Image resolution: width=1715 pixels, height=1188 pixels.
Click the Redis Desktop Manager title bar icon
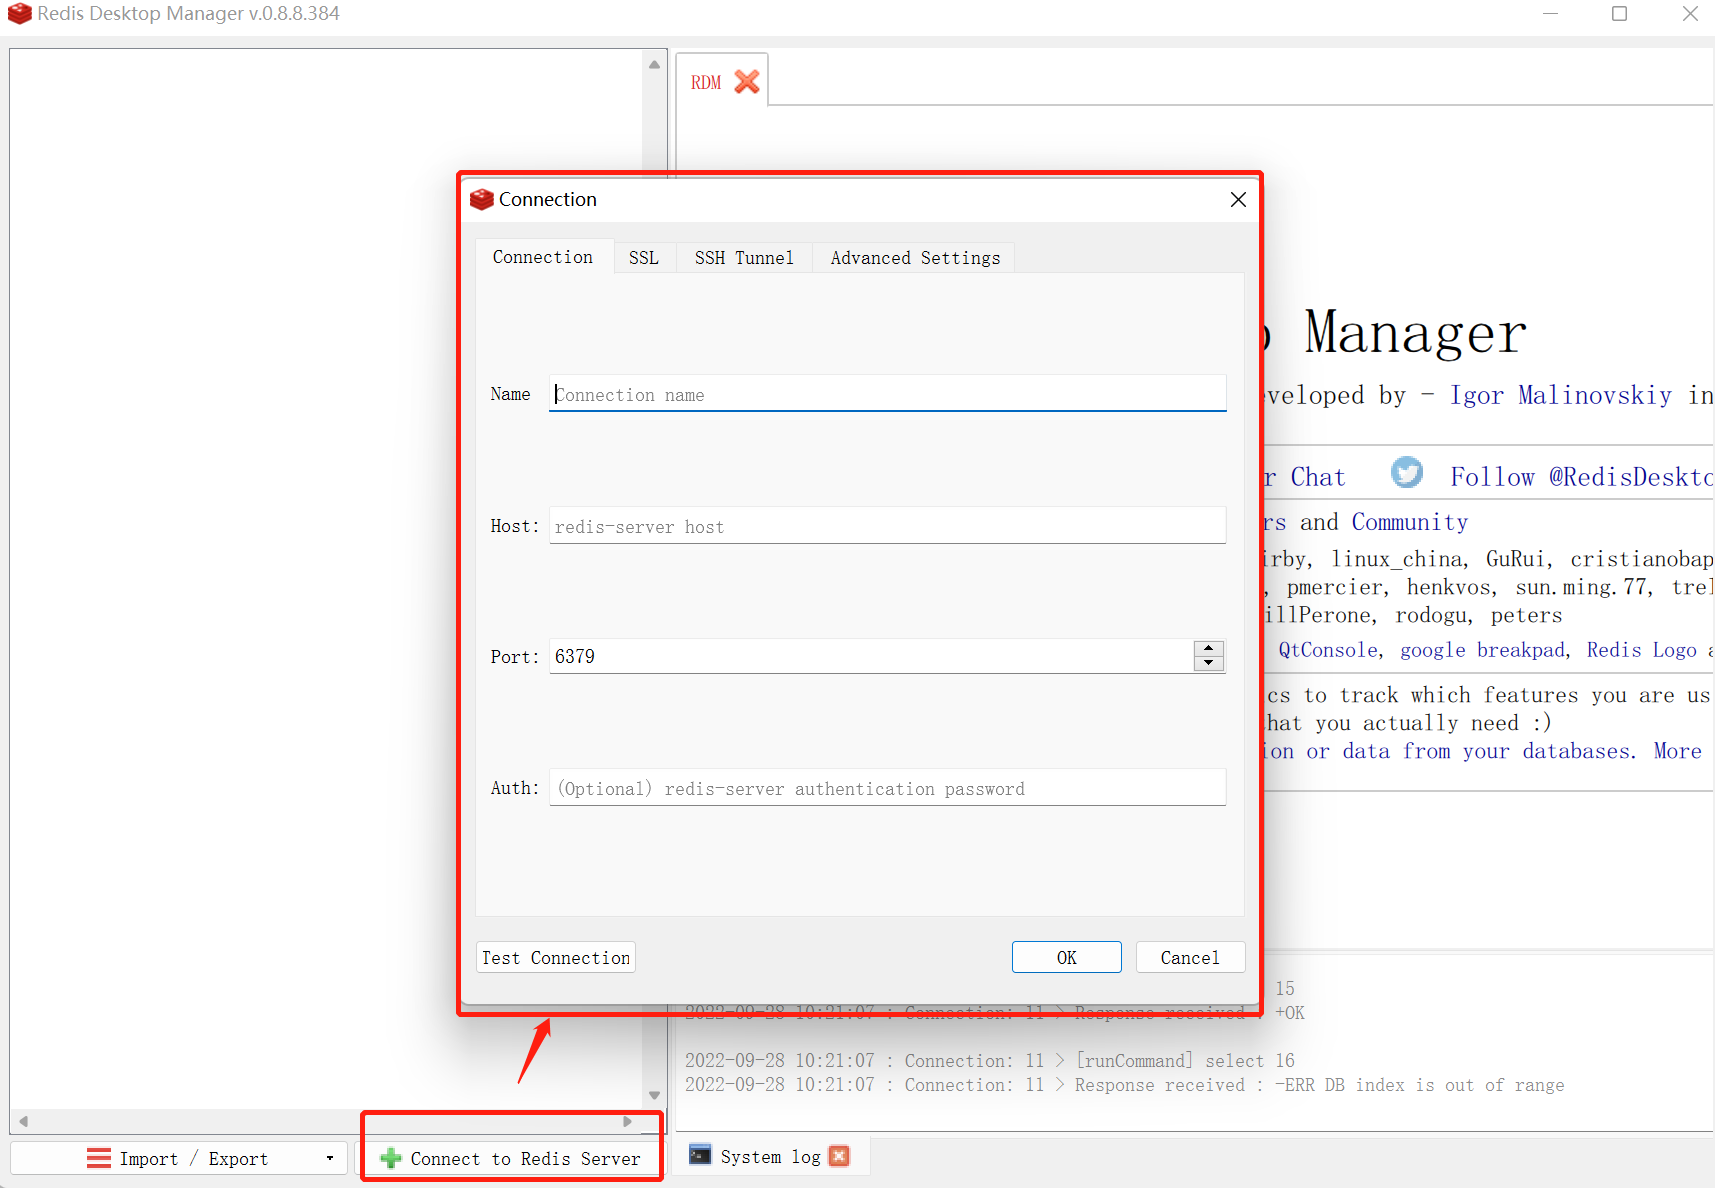pos(19,13)
